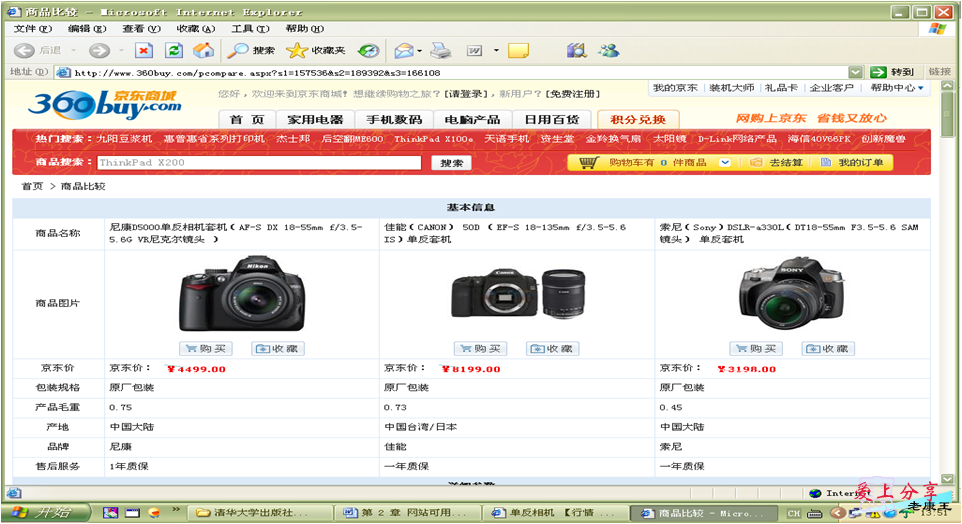Open the Mail envelope toolbar icon

[404, 51]
